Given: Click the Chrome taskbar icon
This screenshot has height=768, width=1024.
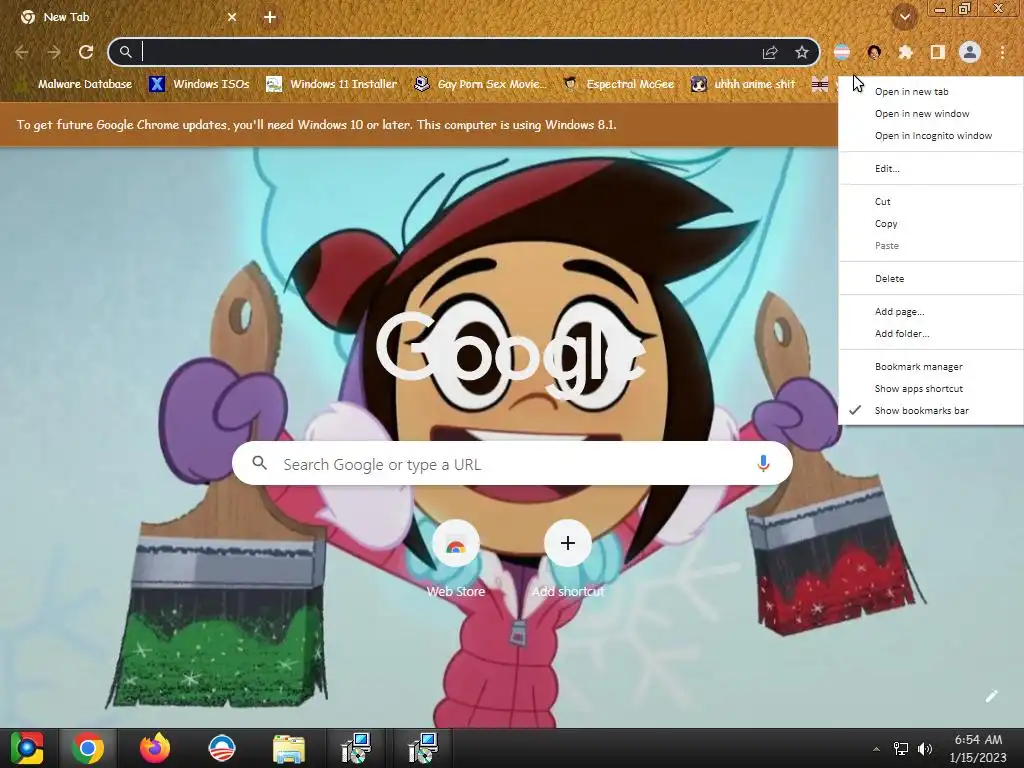Looking at the screenshot, I should click(88, 748).
